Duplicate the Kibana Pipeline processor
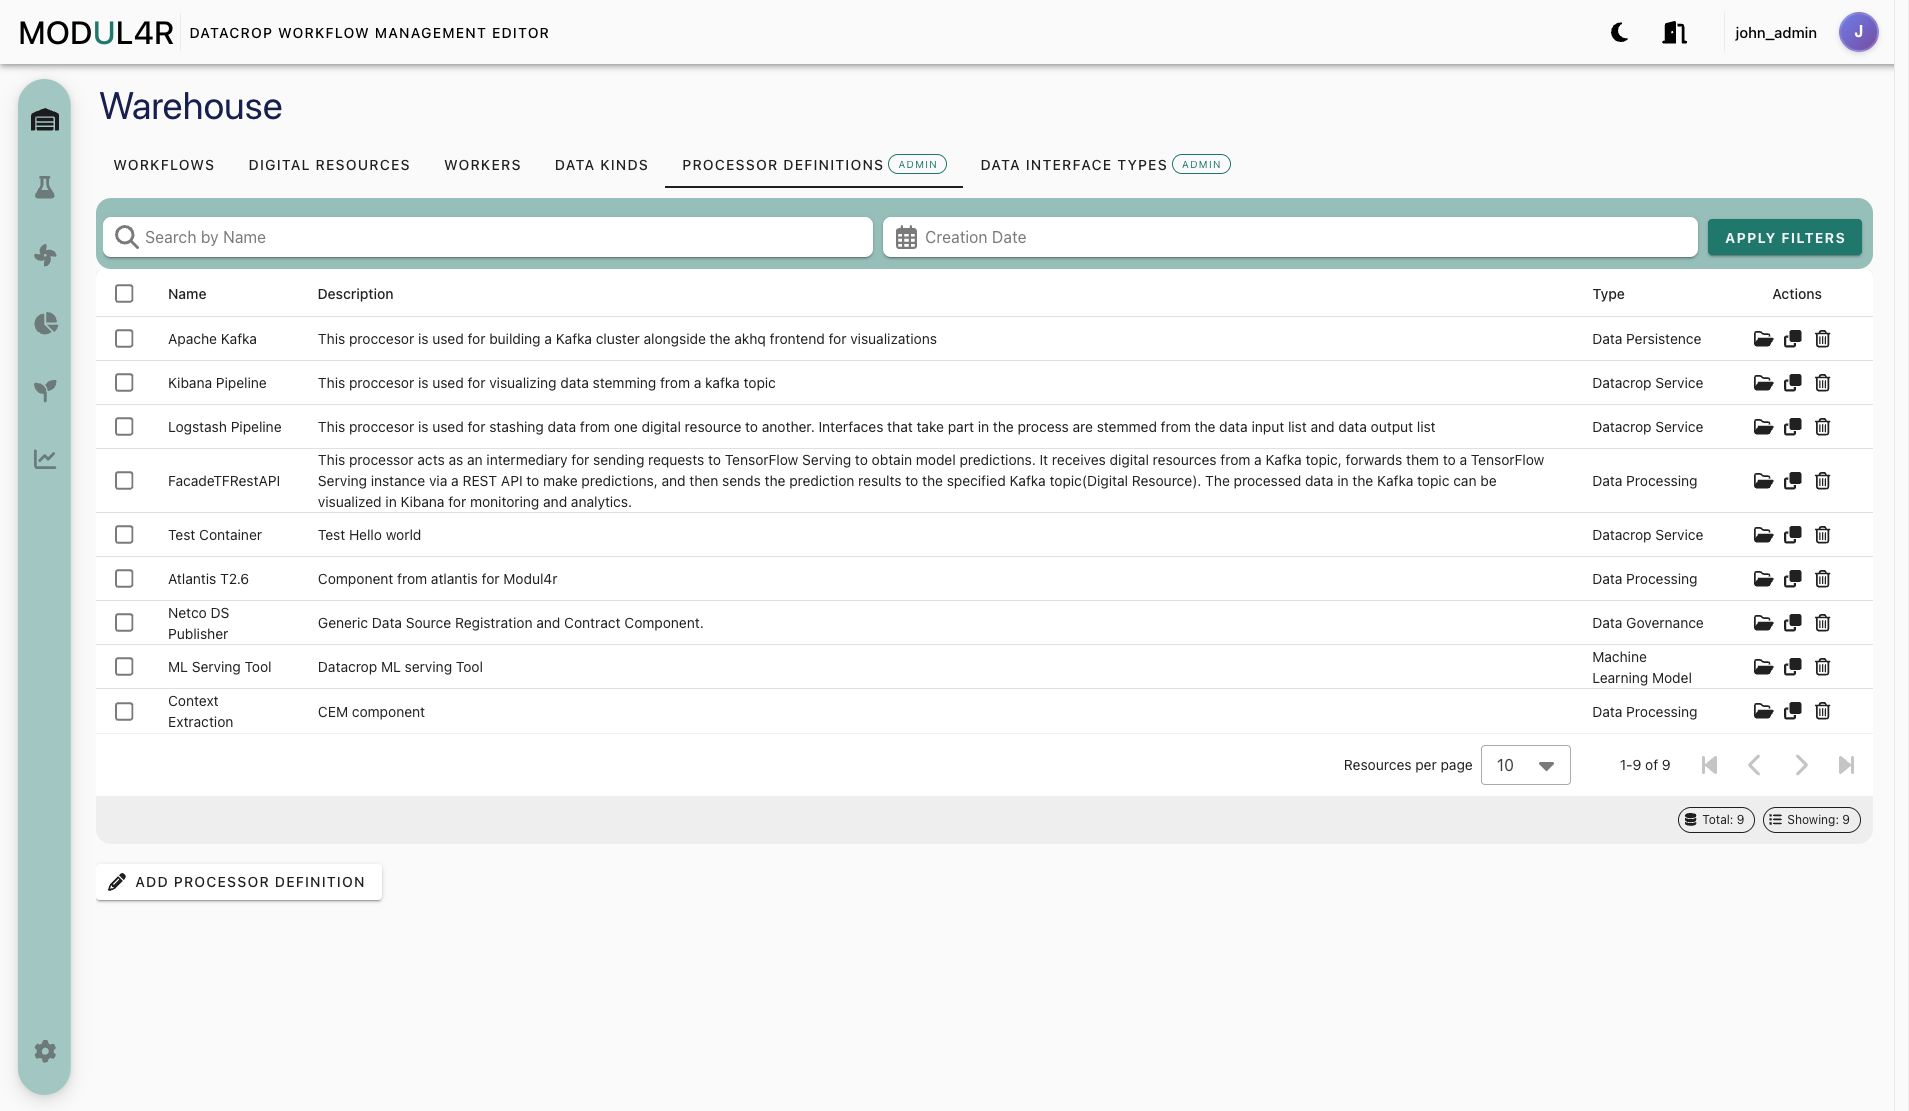 pyautogui.click(x=1793, y=383)
